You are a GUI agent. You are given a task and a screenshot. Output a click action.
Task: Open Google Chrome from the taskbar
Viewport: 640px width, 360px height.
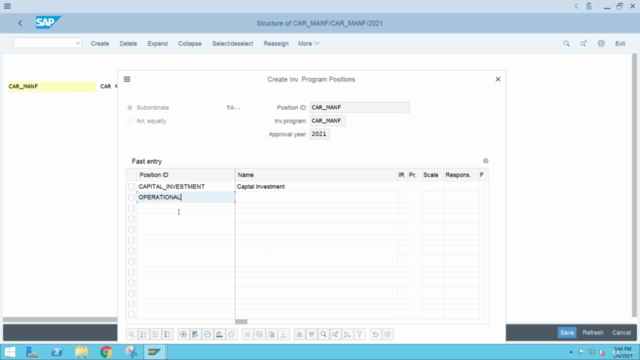tap(106, 352)
